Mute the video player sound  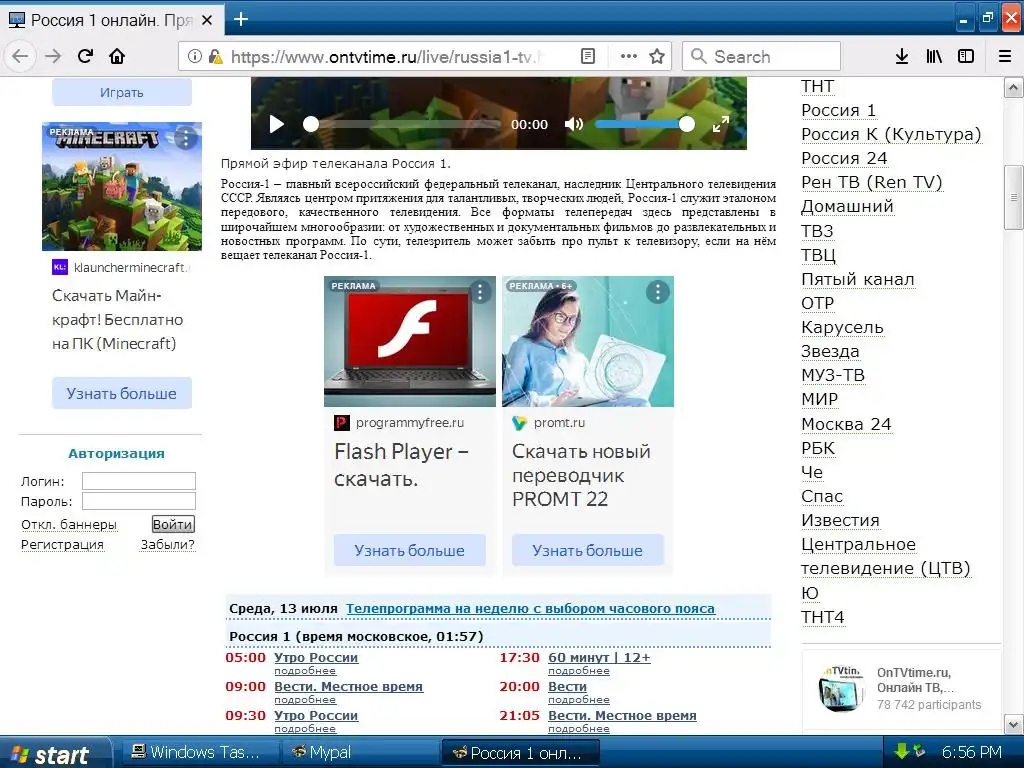tap(573, 124)
